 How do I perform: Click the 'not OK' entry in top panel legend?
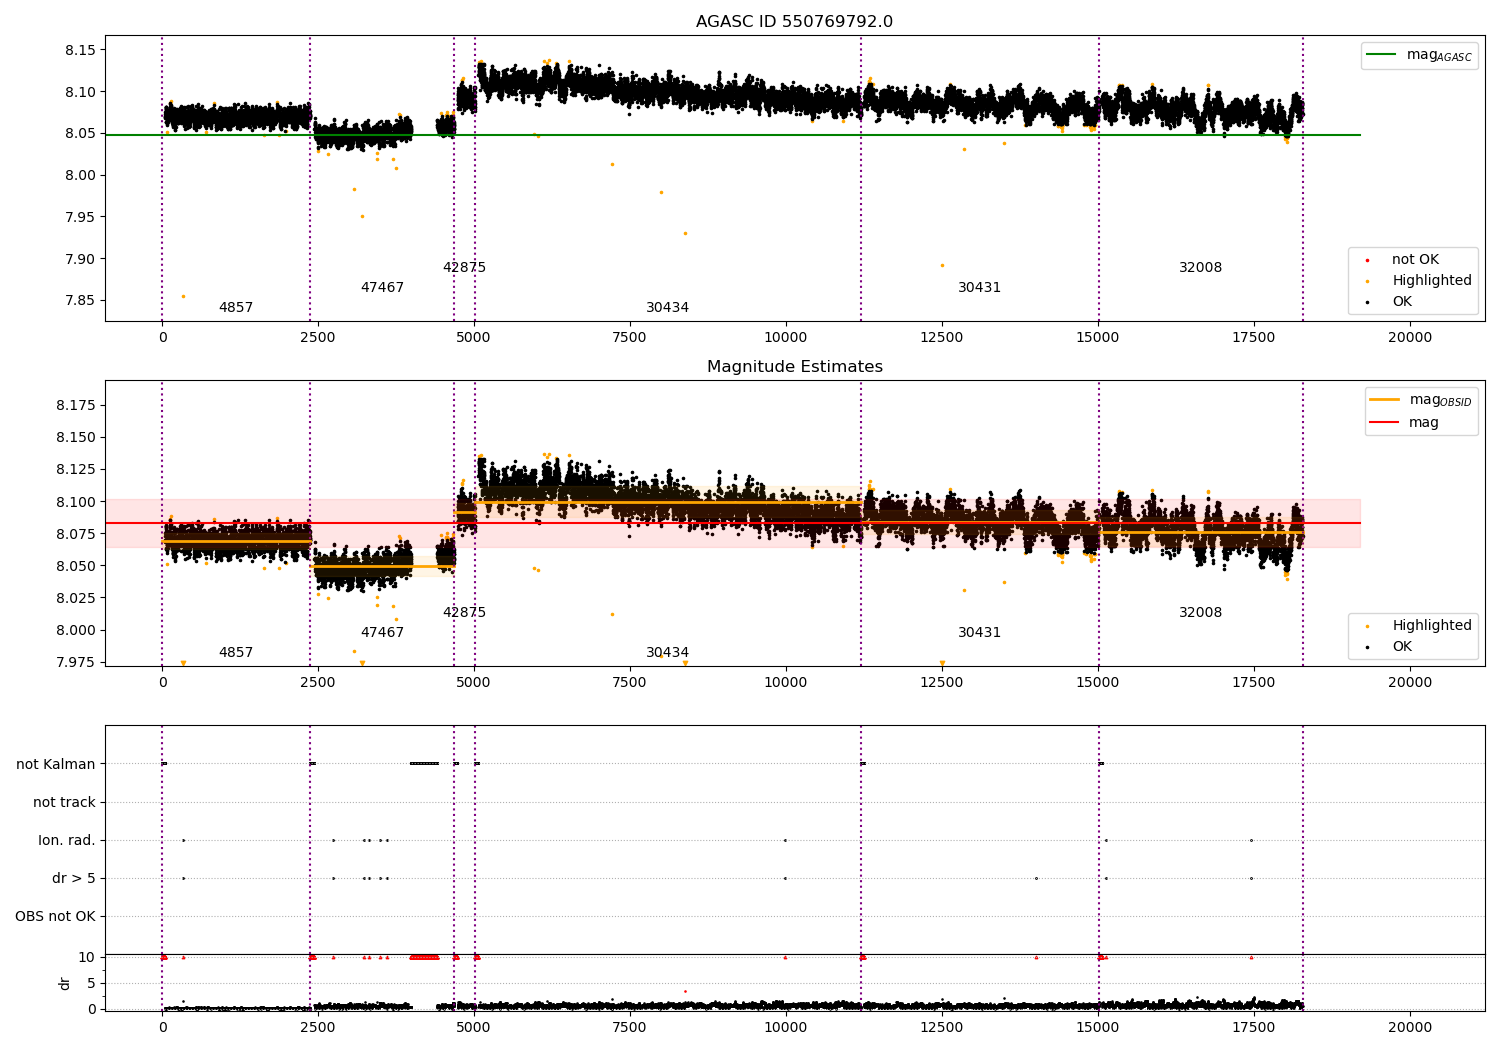[x=1415, y=260]
